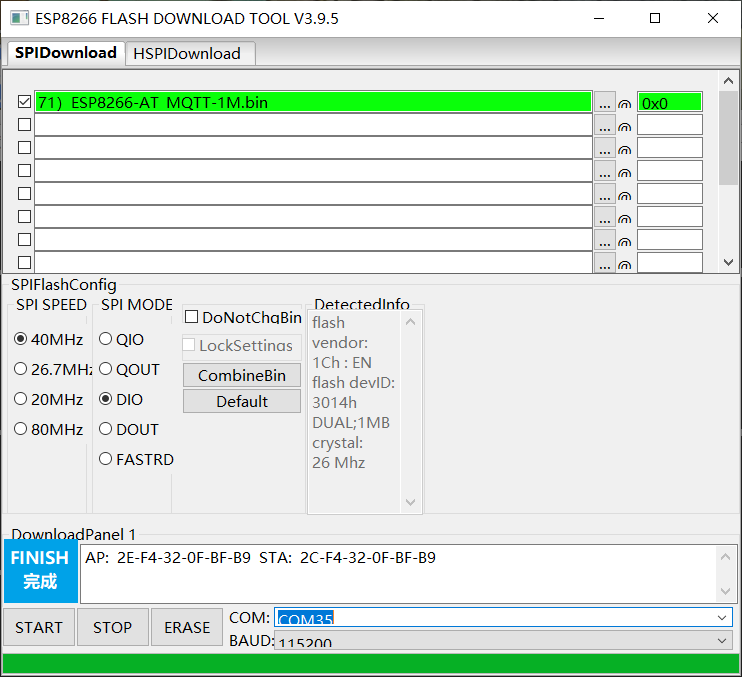
Task: Select 40MHz SPI speed
Action: (49, 339)
